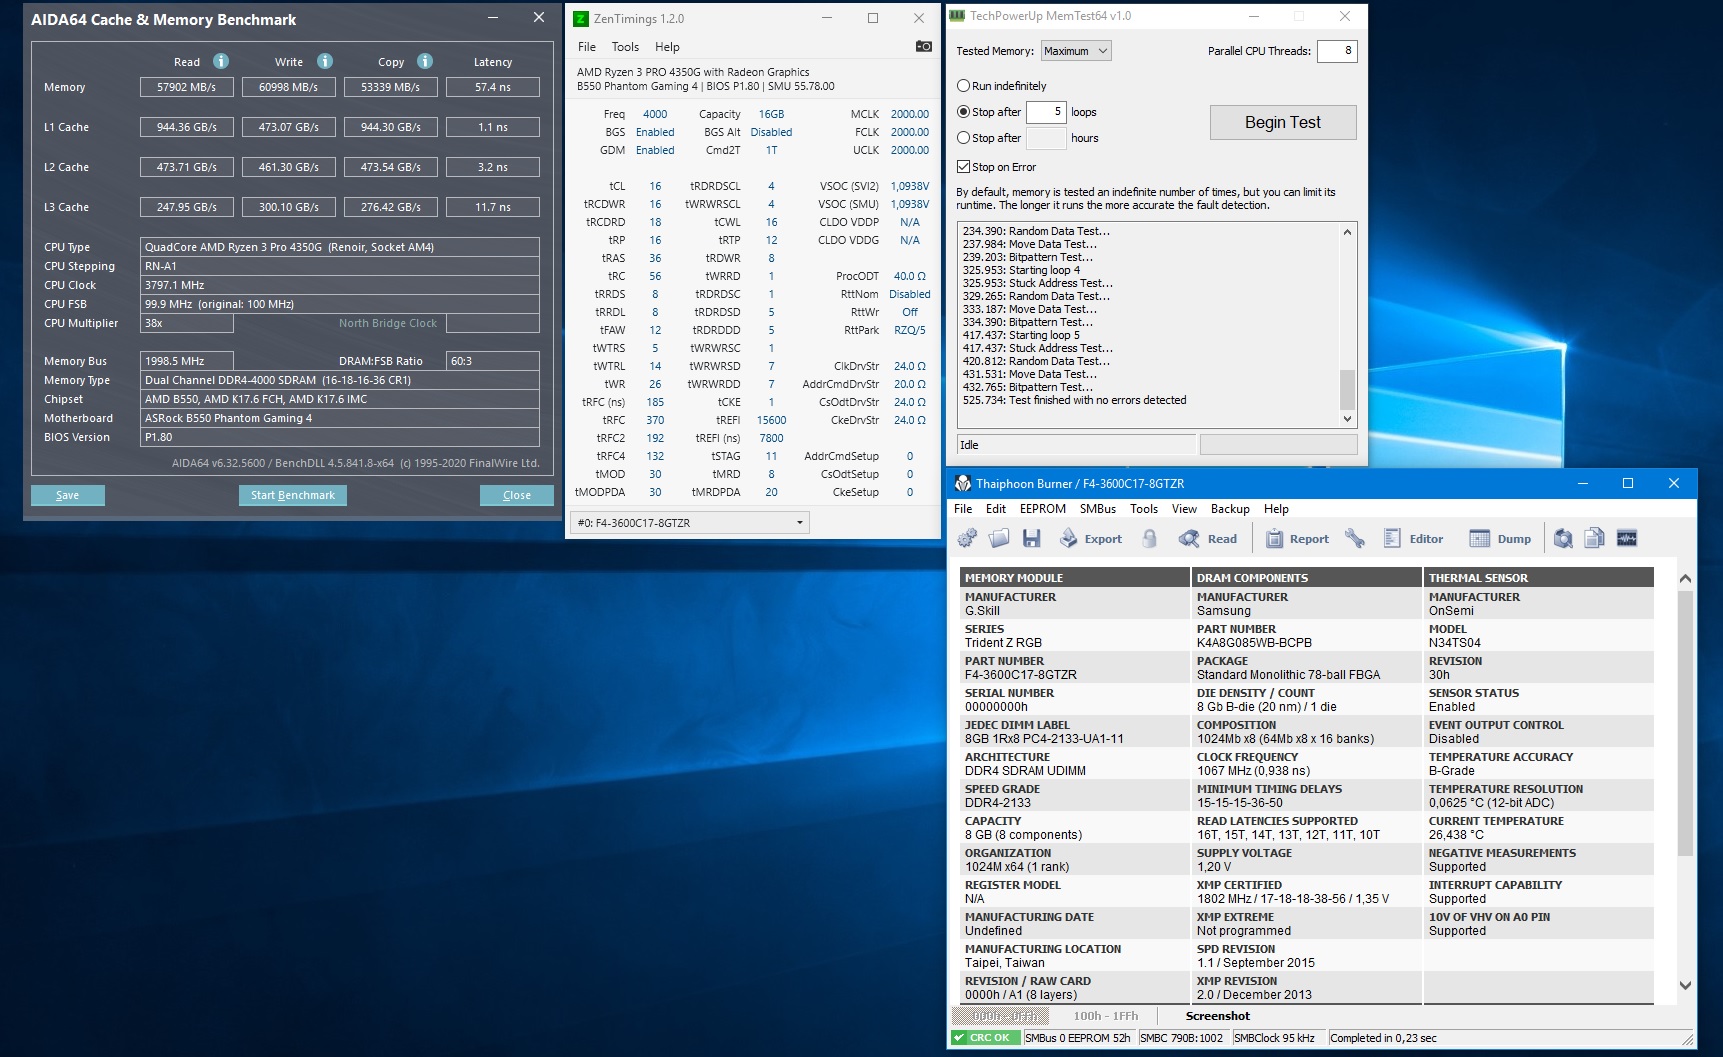Select the Stop after hours radio button
Screen dimensions: 1723x1057
[964, 138]
